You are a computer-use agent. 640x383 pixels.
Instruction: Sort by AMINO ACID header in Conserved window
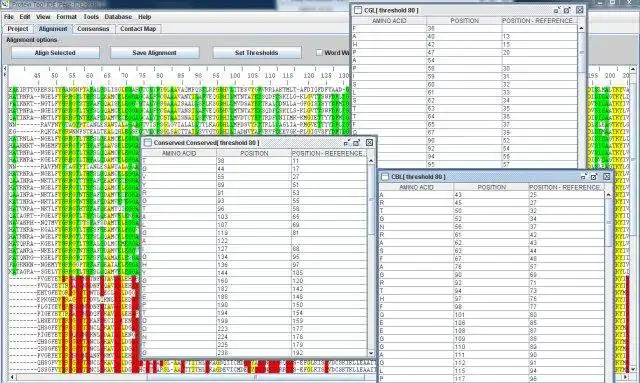[x=179, y=153]
